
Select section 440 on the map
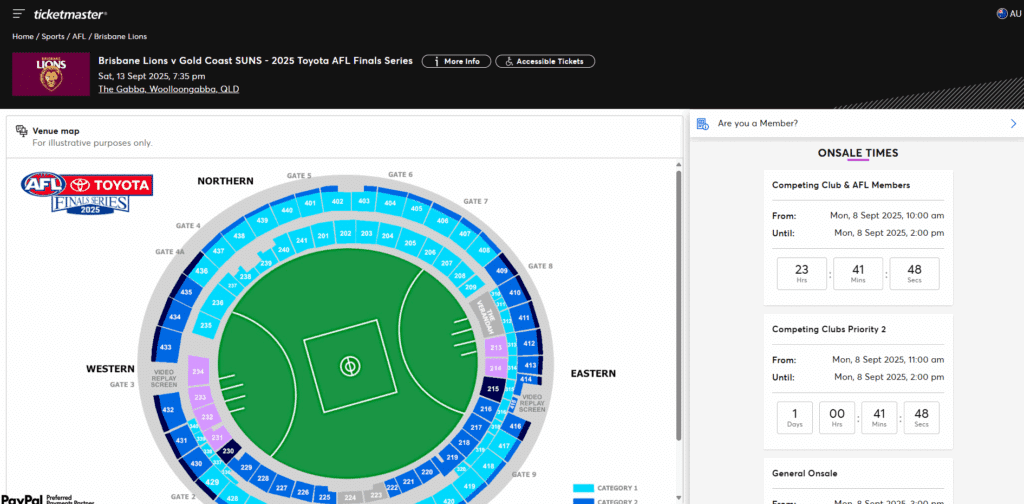click(x=287, y=210)
